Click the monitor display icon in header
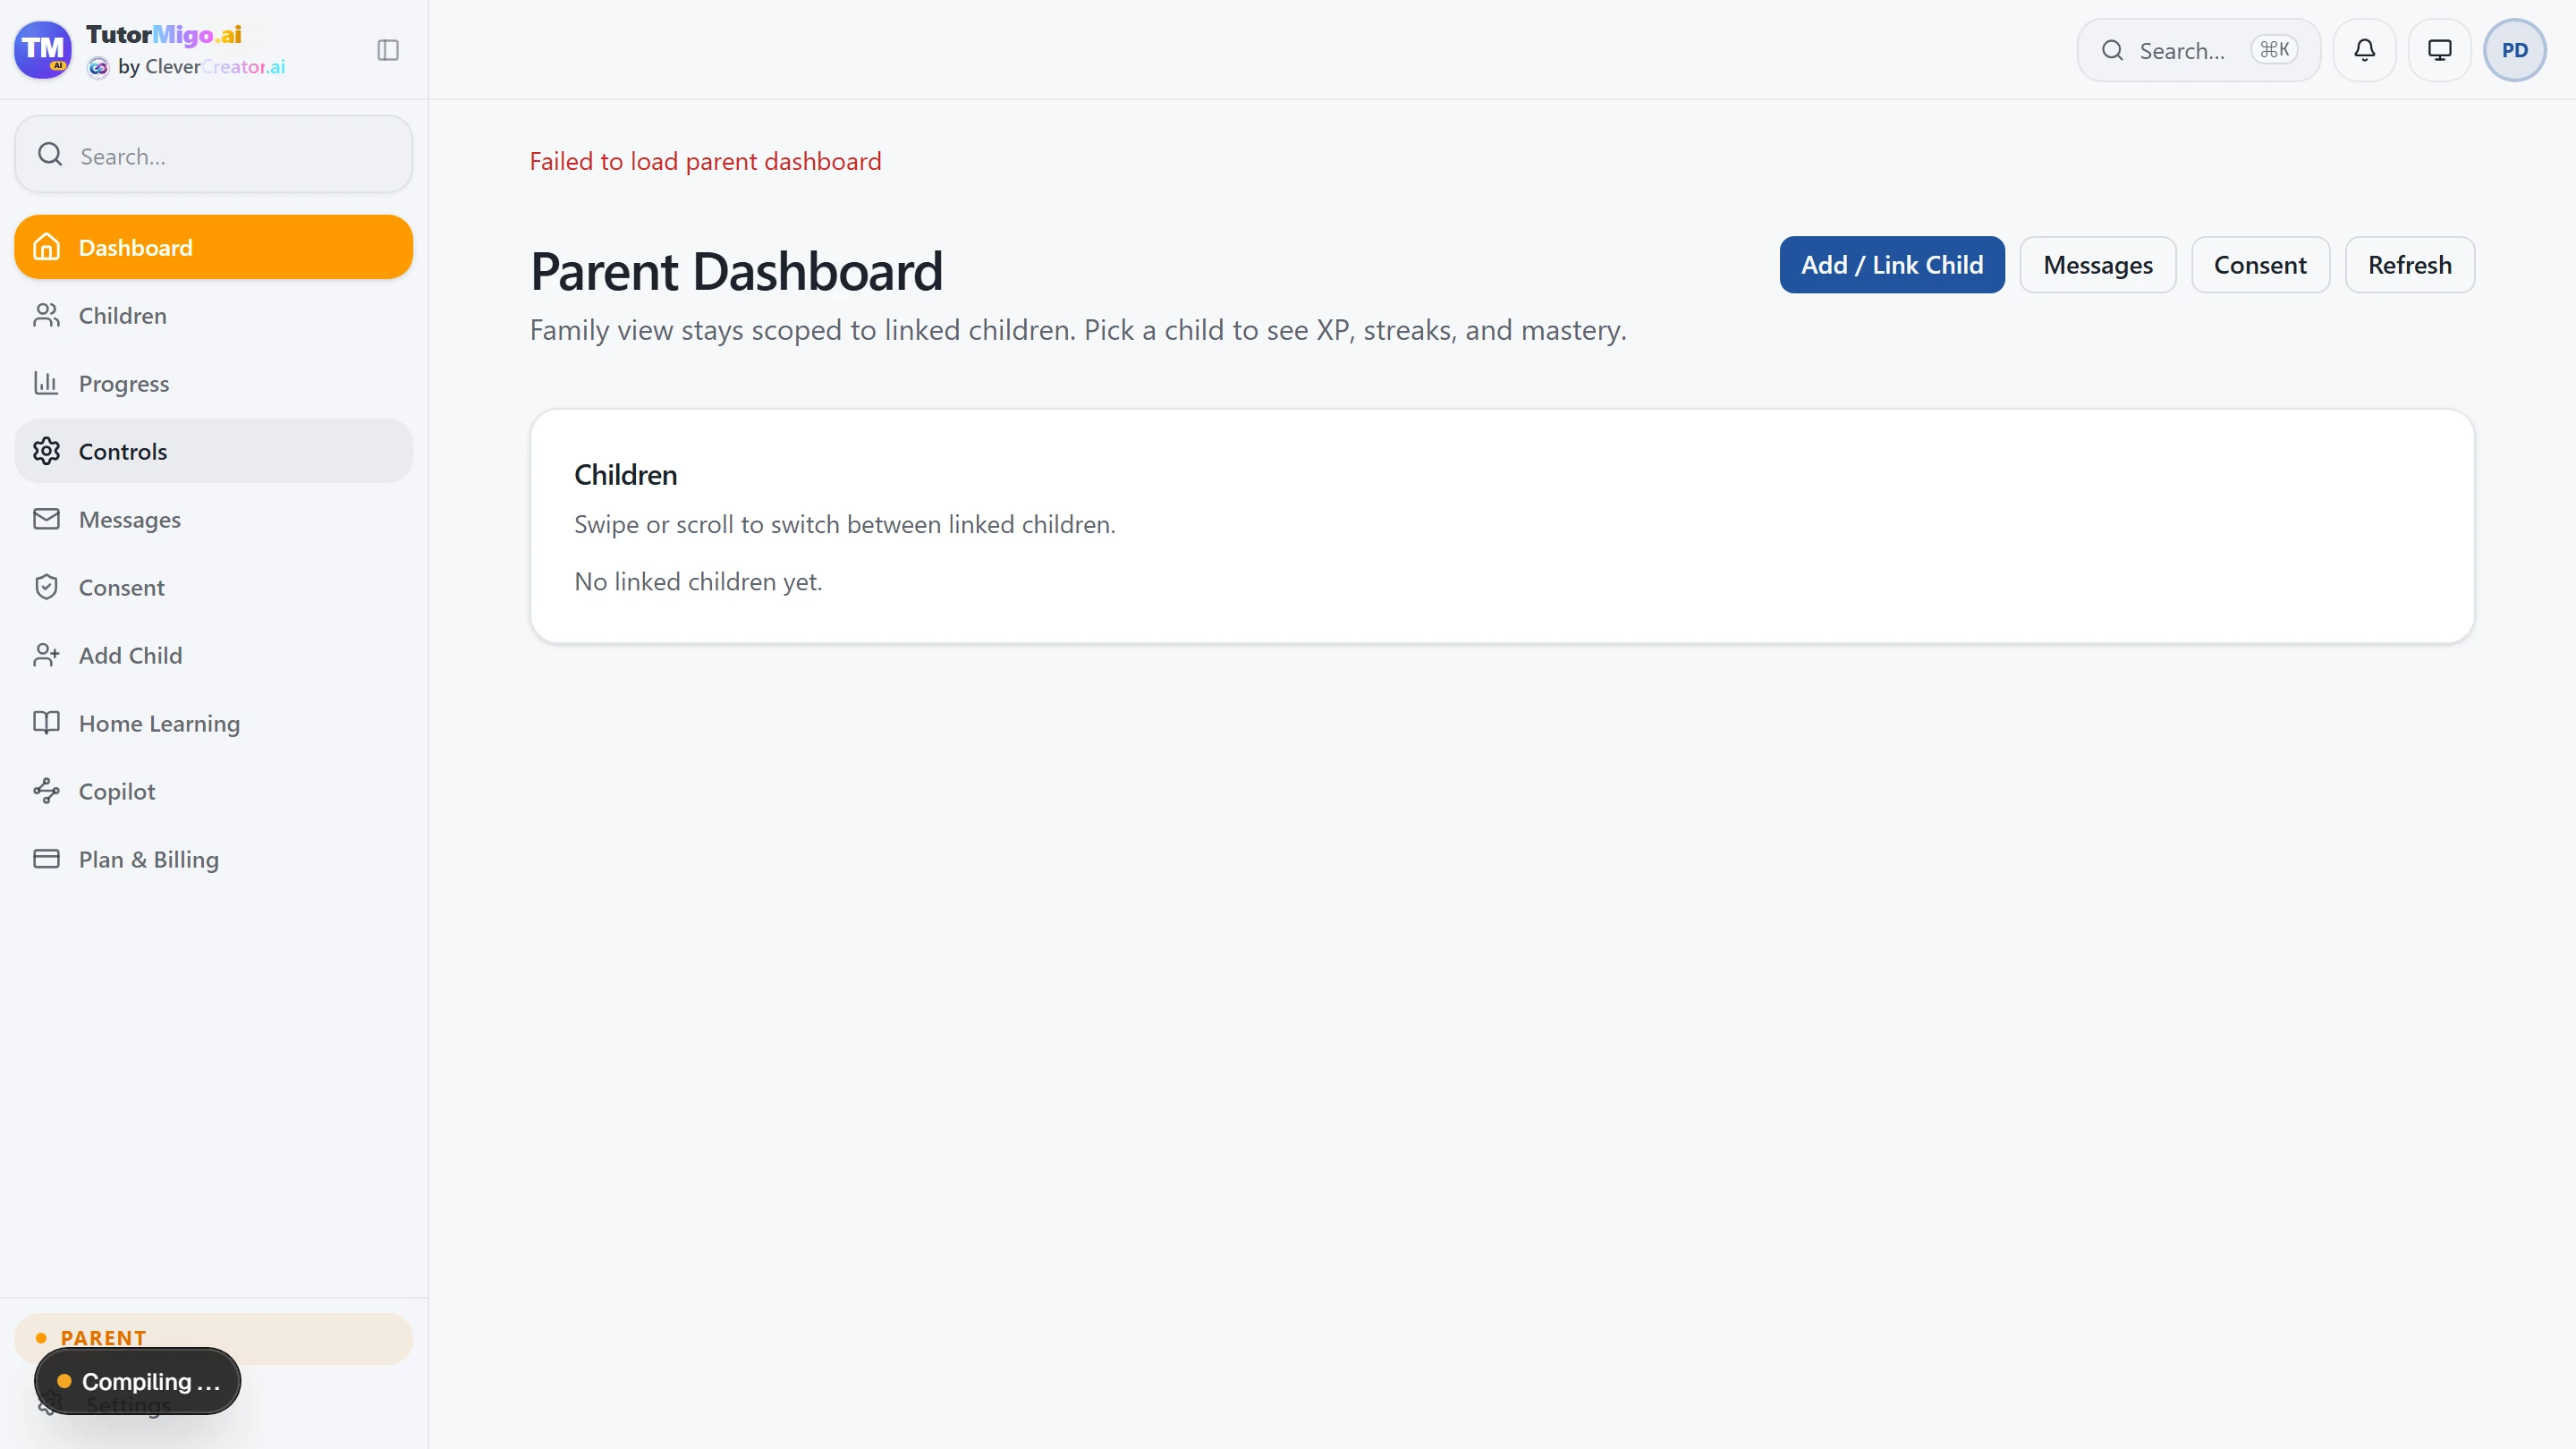 coord(2440,50)
